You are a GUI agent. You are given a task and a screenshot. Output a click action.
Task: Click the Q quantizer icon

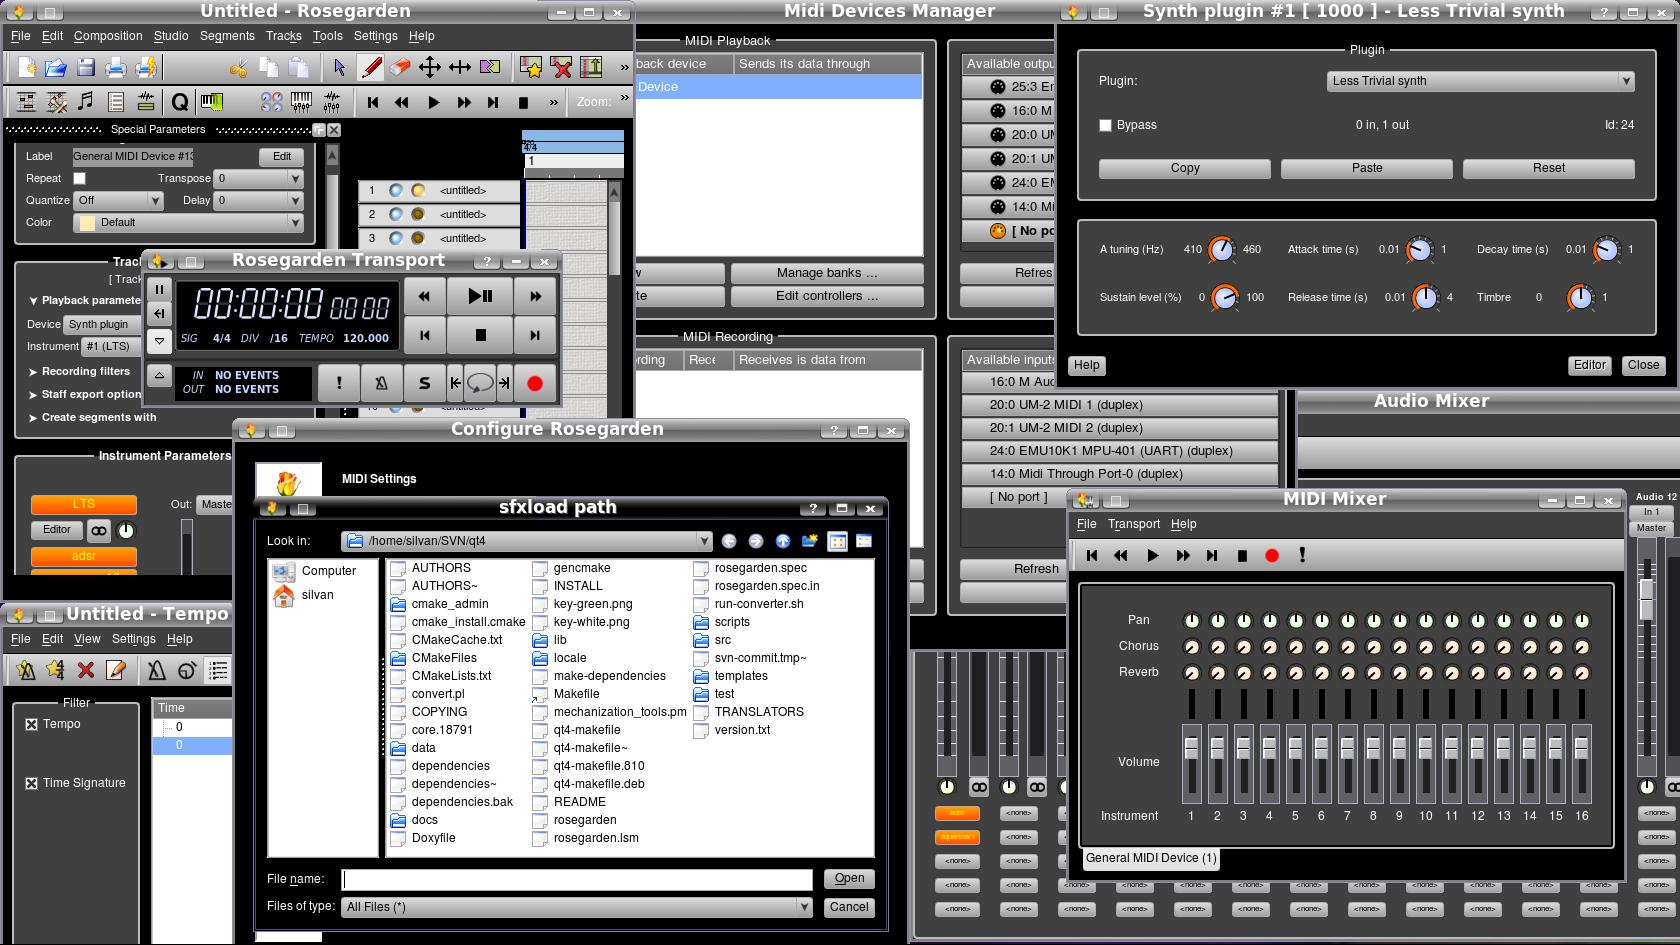tap(179, 102)
